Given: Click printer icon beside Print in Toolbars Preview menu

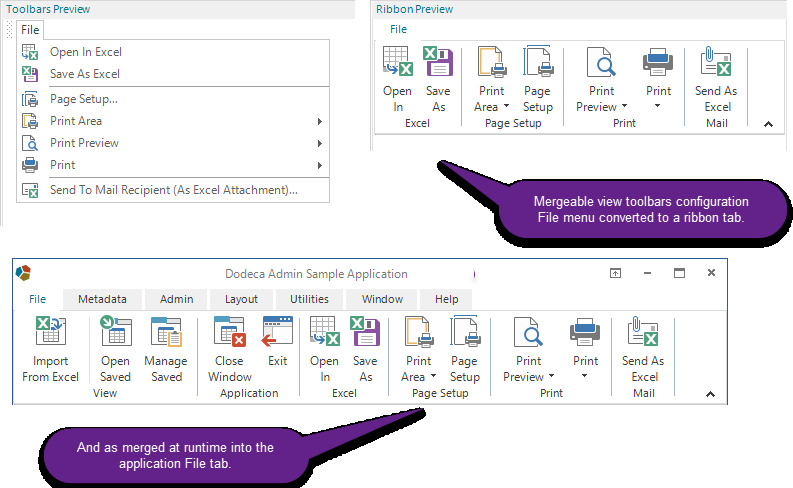Looking at the screenshot, I should click(30, 165).
